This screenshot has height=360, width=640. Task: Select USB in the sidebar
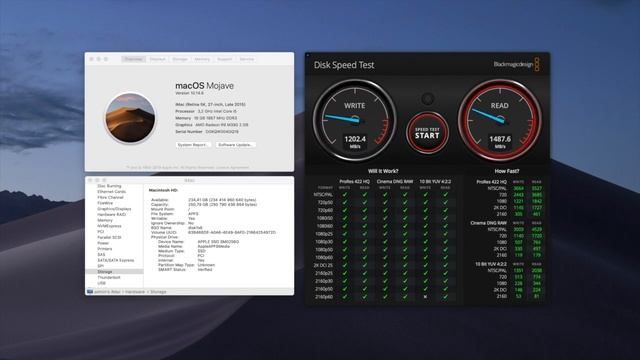point(101,283)
